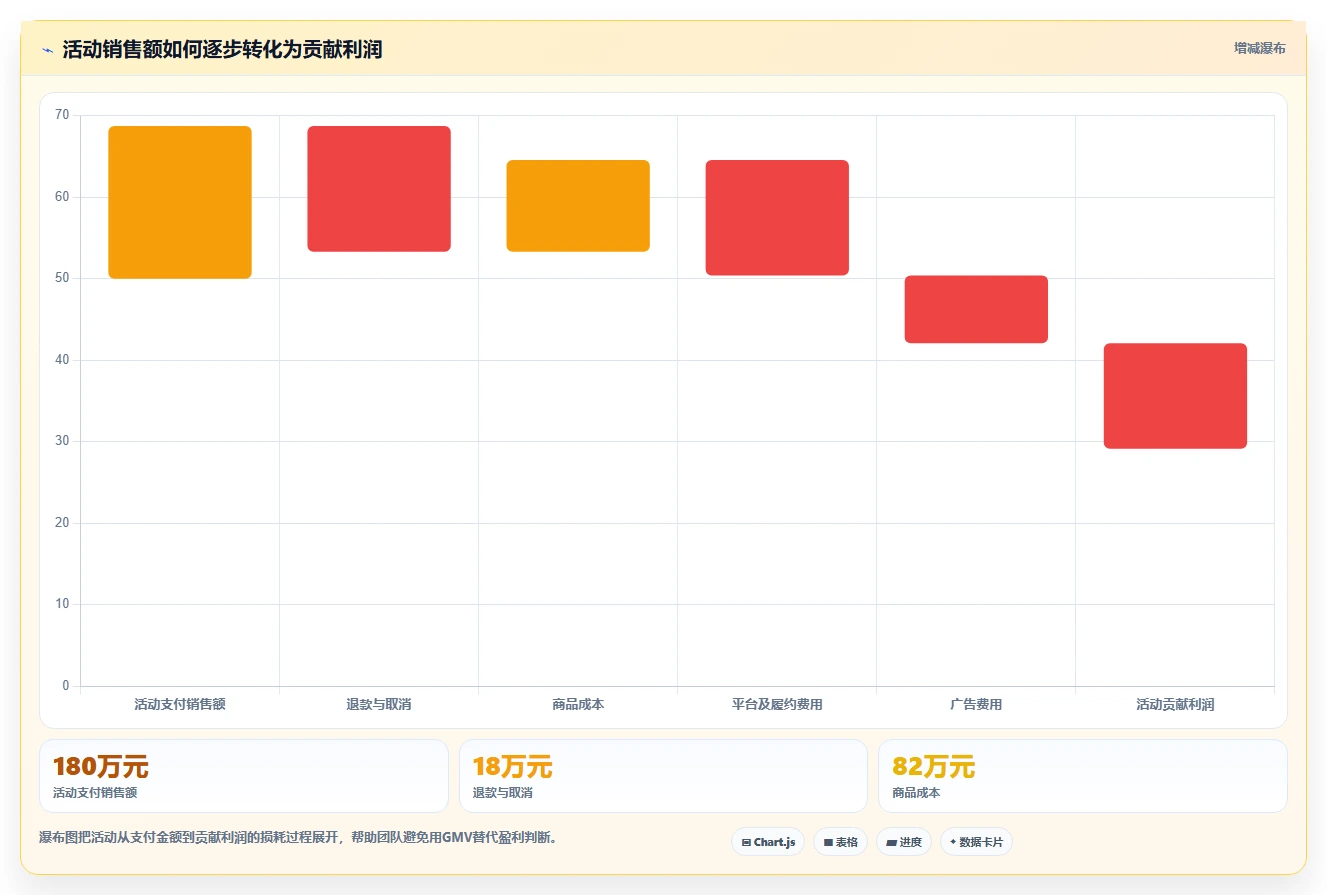
Task: Click x-axis label 活动支付销售额
Action: pos(180,704)
